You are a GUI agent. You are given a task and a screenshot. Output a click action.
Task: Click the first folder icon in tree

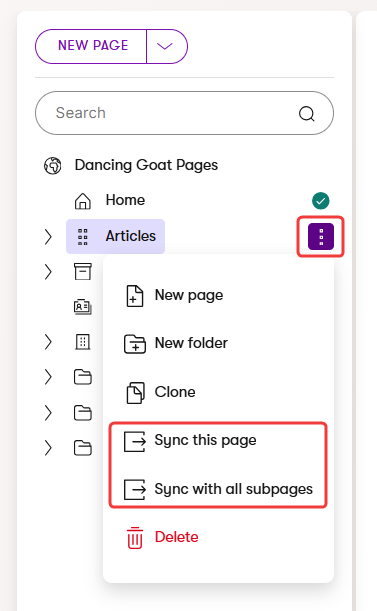pos(83,377)
